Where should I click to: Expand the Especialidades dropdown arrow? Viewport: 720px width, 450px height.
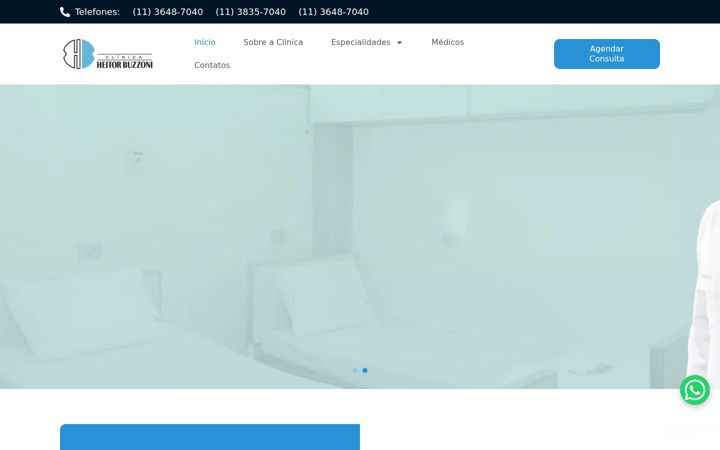[399, 43]
